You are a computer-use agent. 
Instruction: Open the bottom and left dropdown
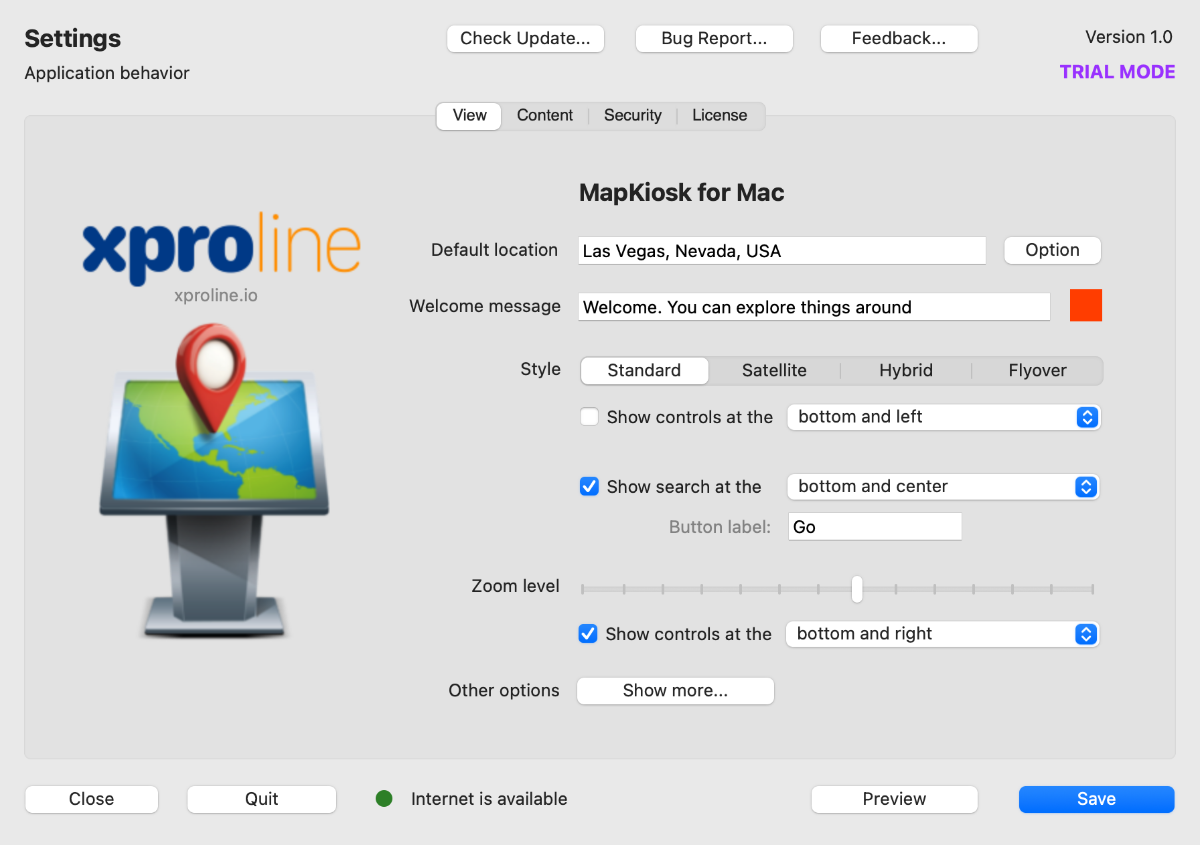click(943, 417)
